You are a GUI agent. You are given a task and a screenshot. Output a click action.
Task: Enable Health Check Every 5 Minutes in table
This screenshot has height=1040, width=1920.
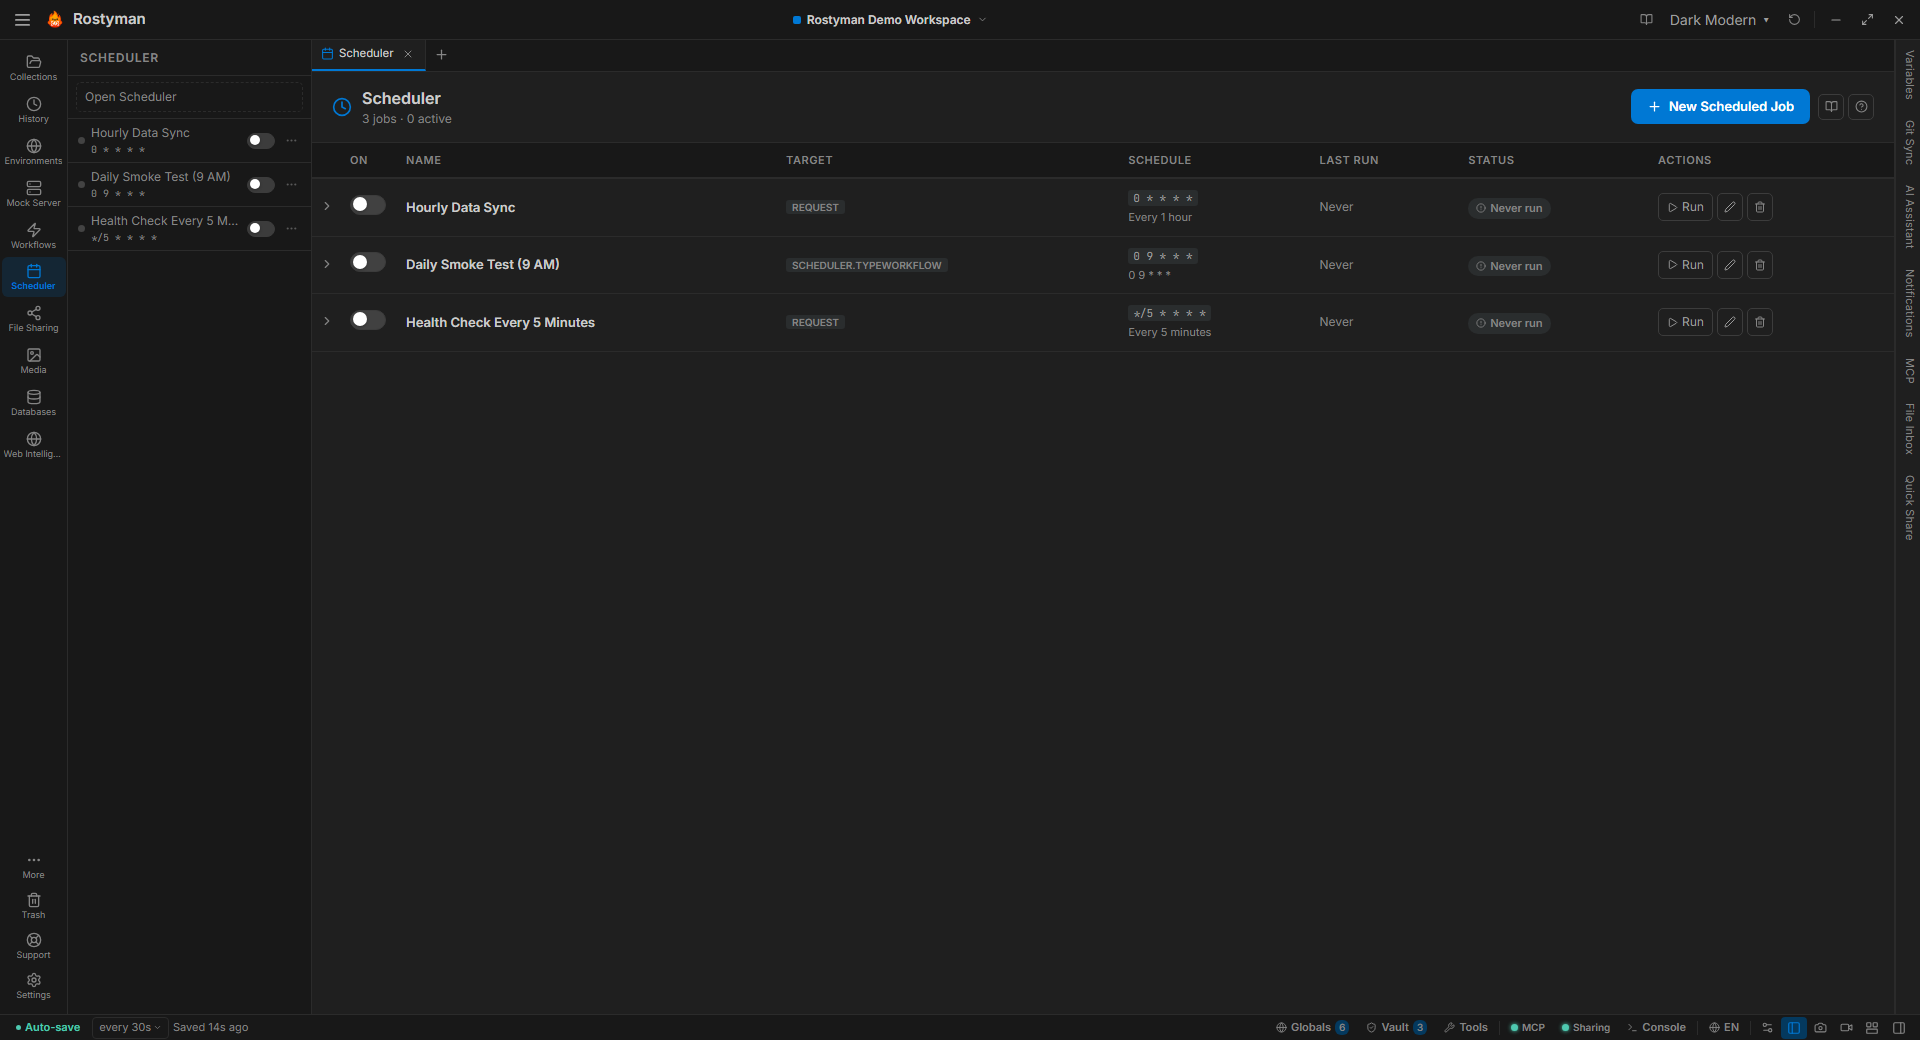368,320
